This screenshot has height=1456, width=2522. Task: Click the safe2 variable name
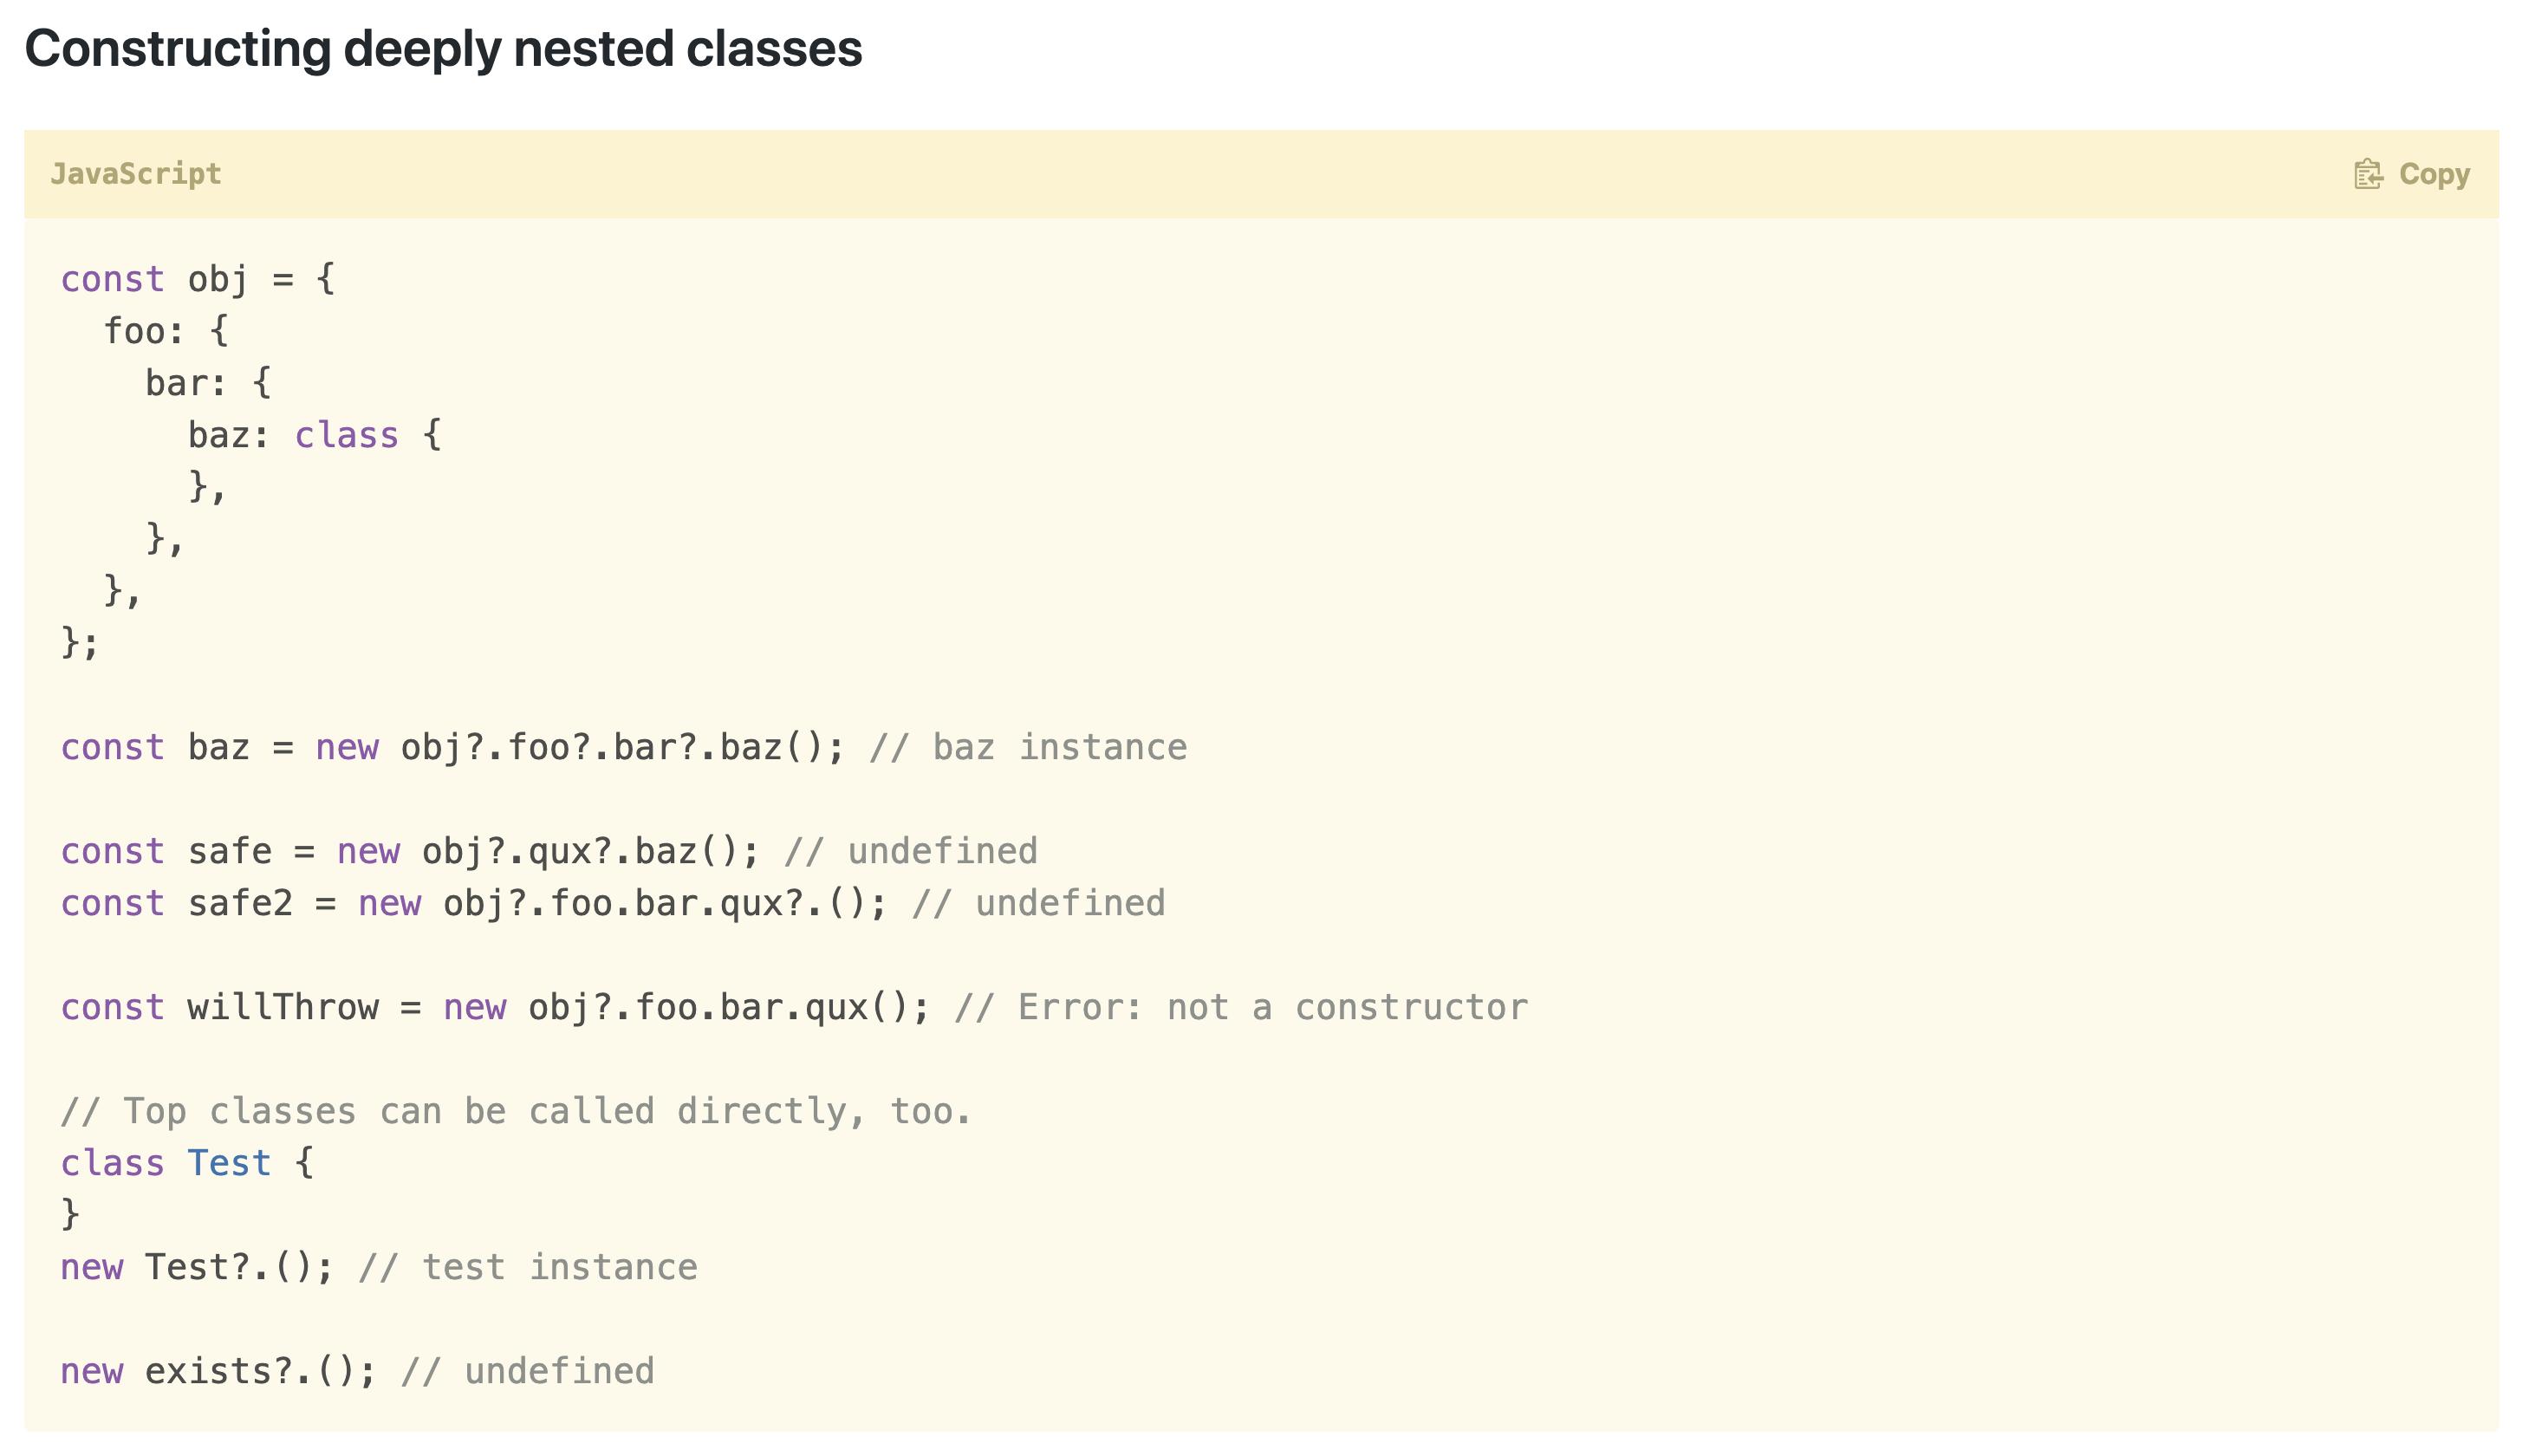click(241, 903)
